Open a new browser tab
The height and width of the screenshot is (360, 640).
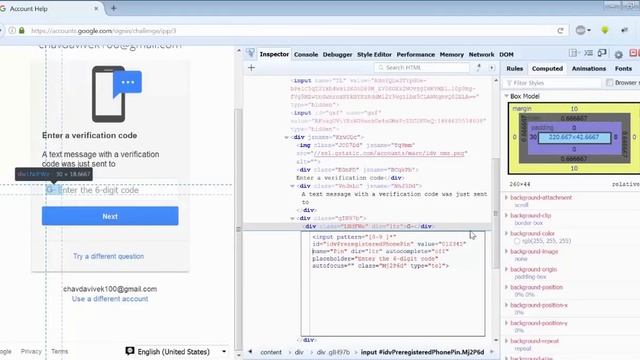pos(113,9)
